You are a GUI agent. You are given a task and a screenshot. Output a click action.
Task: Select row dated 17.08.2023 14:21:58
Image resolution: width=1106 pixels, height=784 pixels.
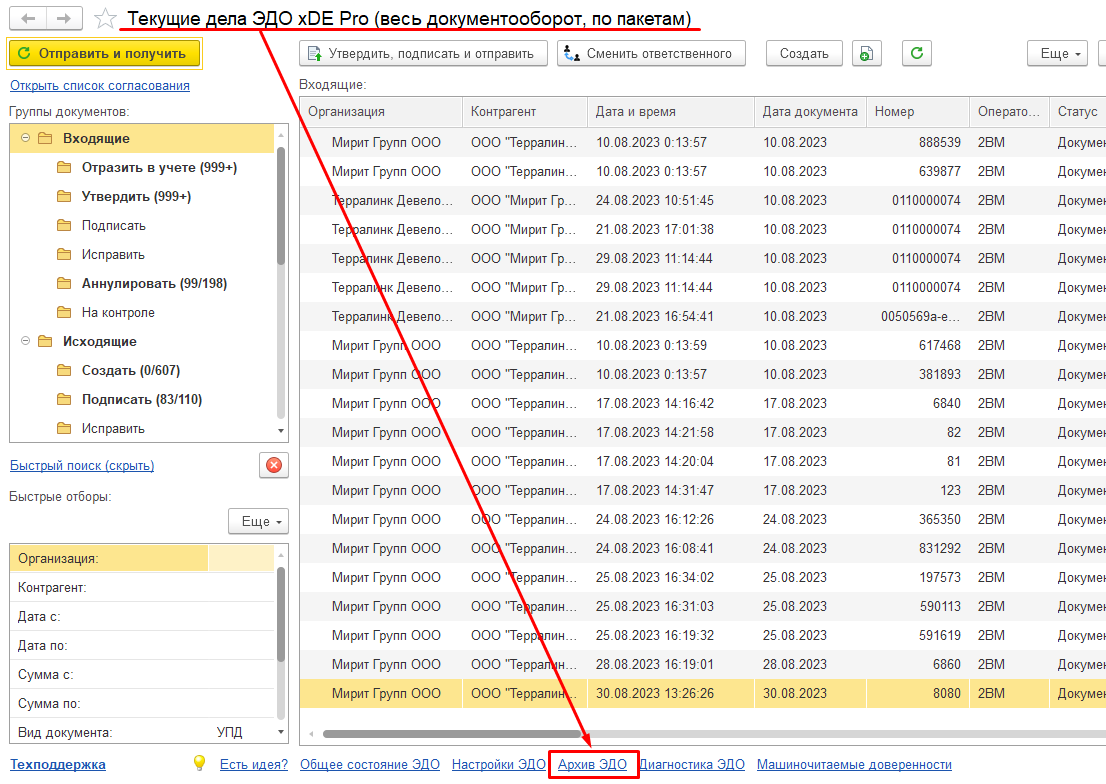[703, 432]
